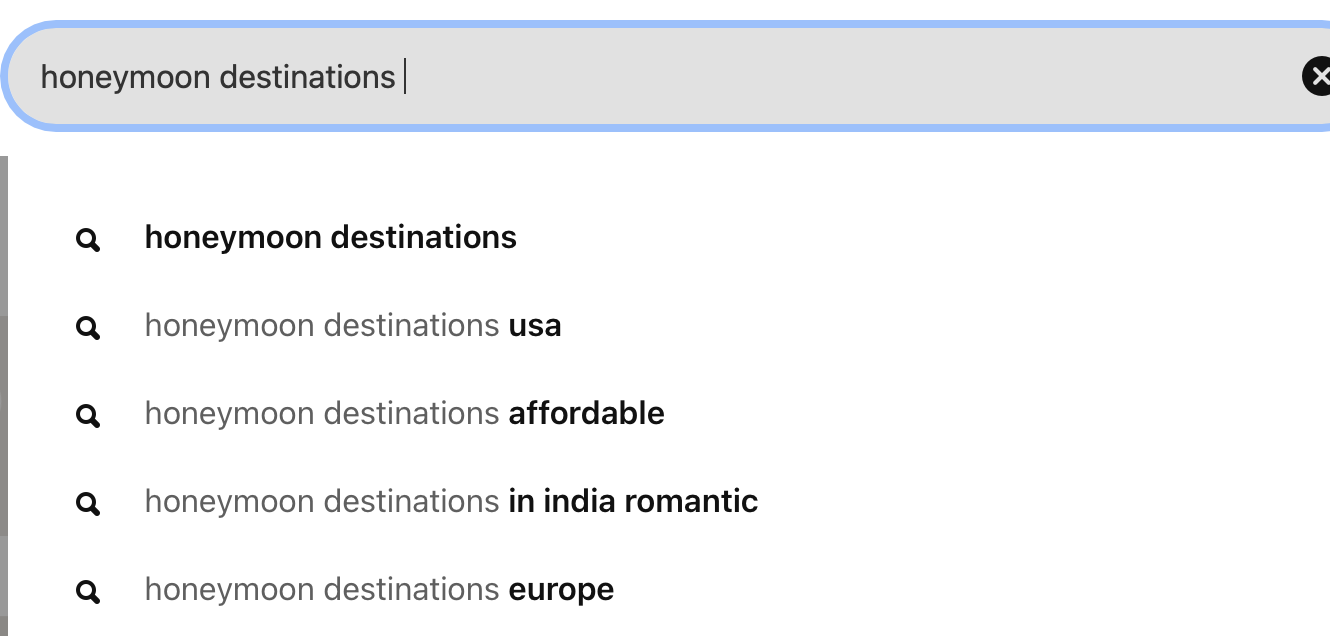Click the bold word 'affordable' in suggestions
The height and width of the screenshot is (636, 1330).
586,414
